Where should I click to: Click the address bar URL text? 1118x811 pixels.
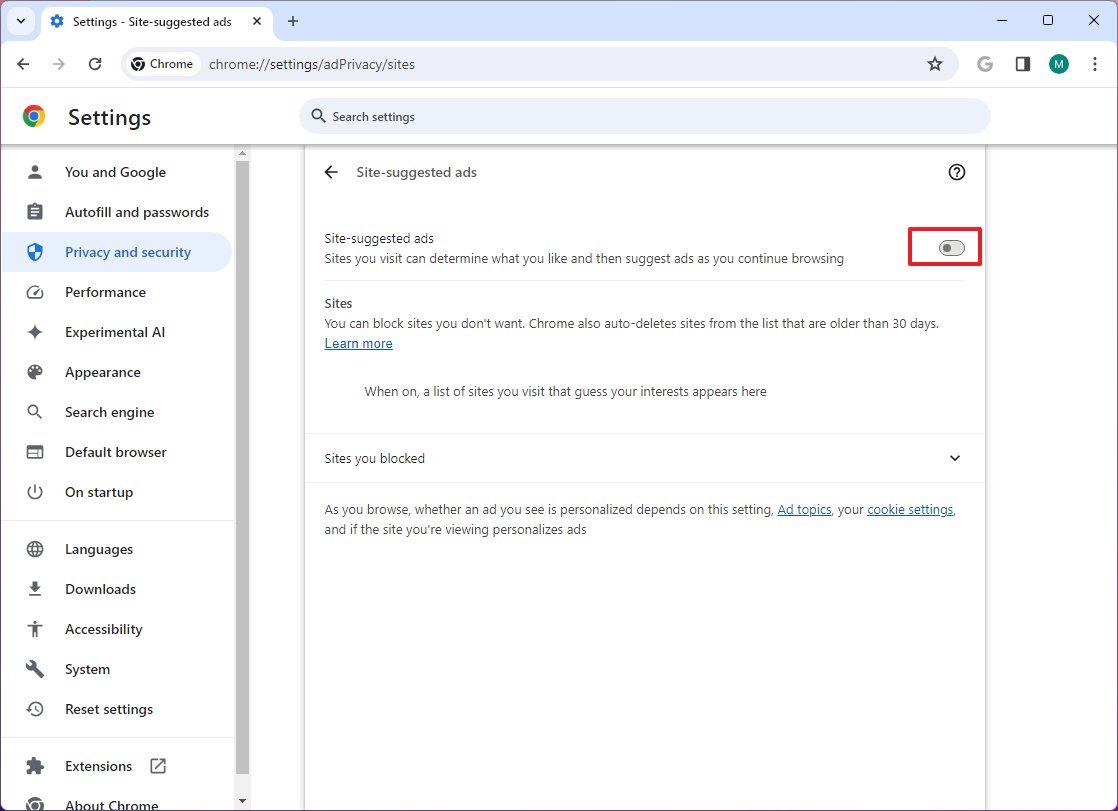pos(312,64)
